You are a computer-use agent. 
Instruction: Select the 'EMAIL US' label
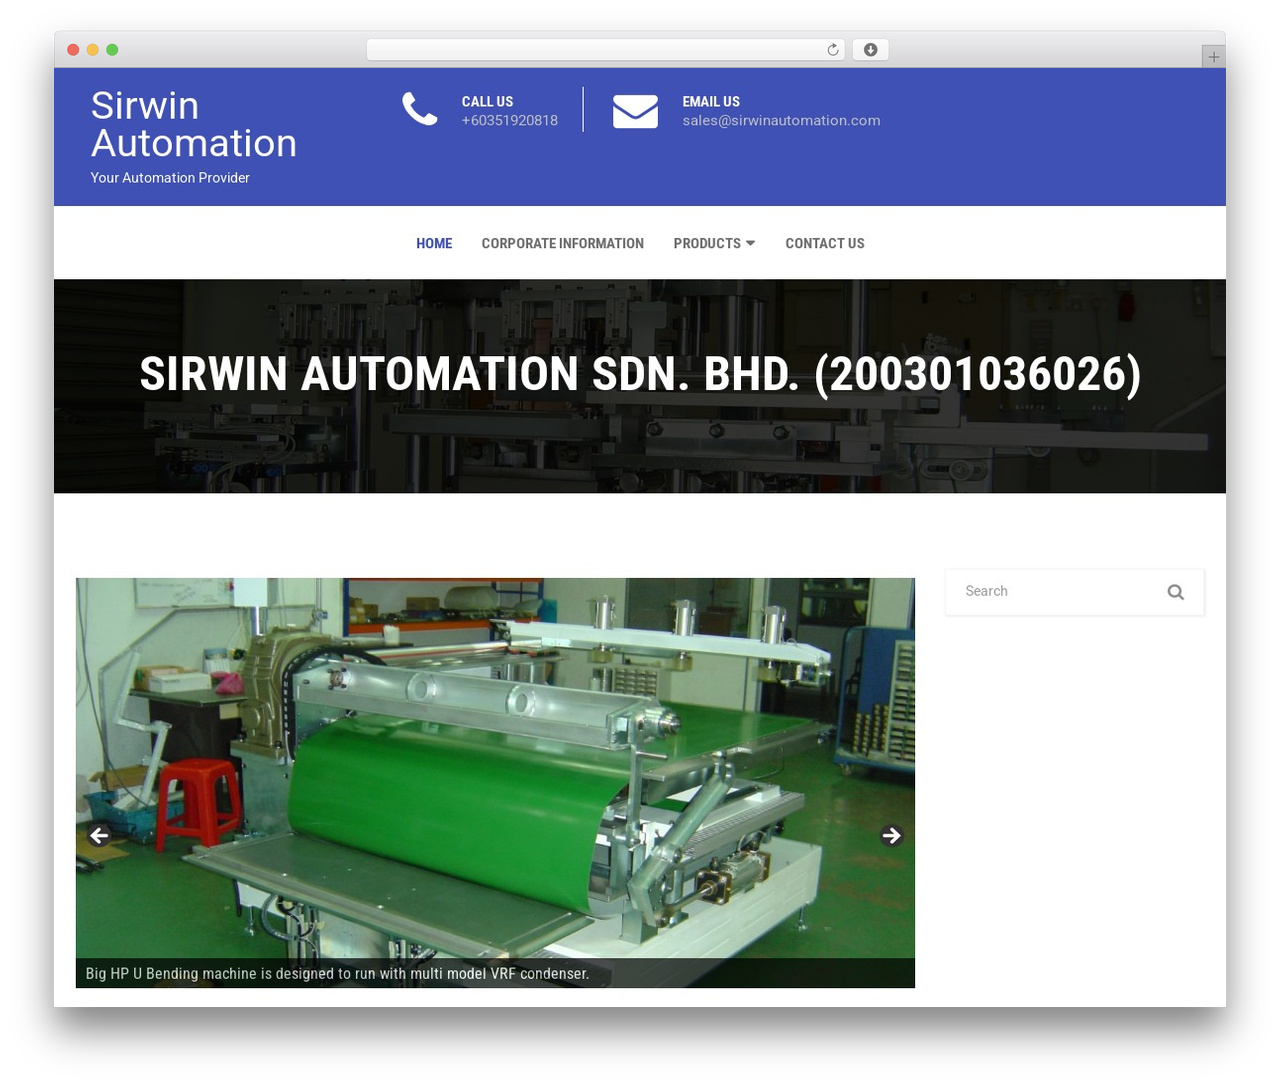pos(711,102)
